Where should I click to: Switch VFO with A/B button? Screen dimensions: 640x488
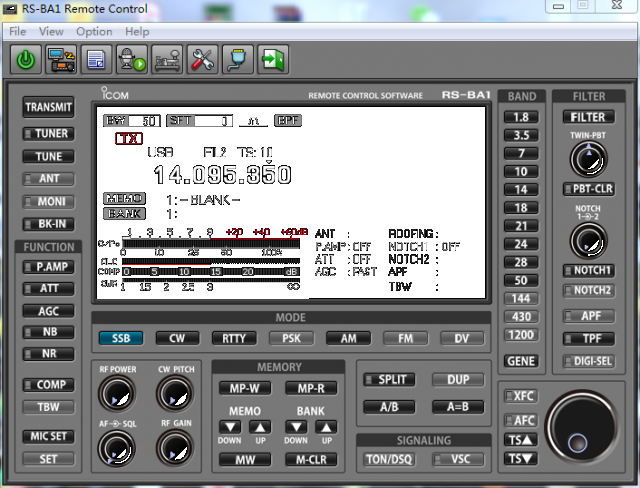pos(389,407)
